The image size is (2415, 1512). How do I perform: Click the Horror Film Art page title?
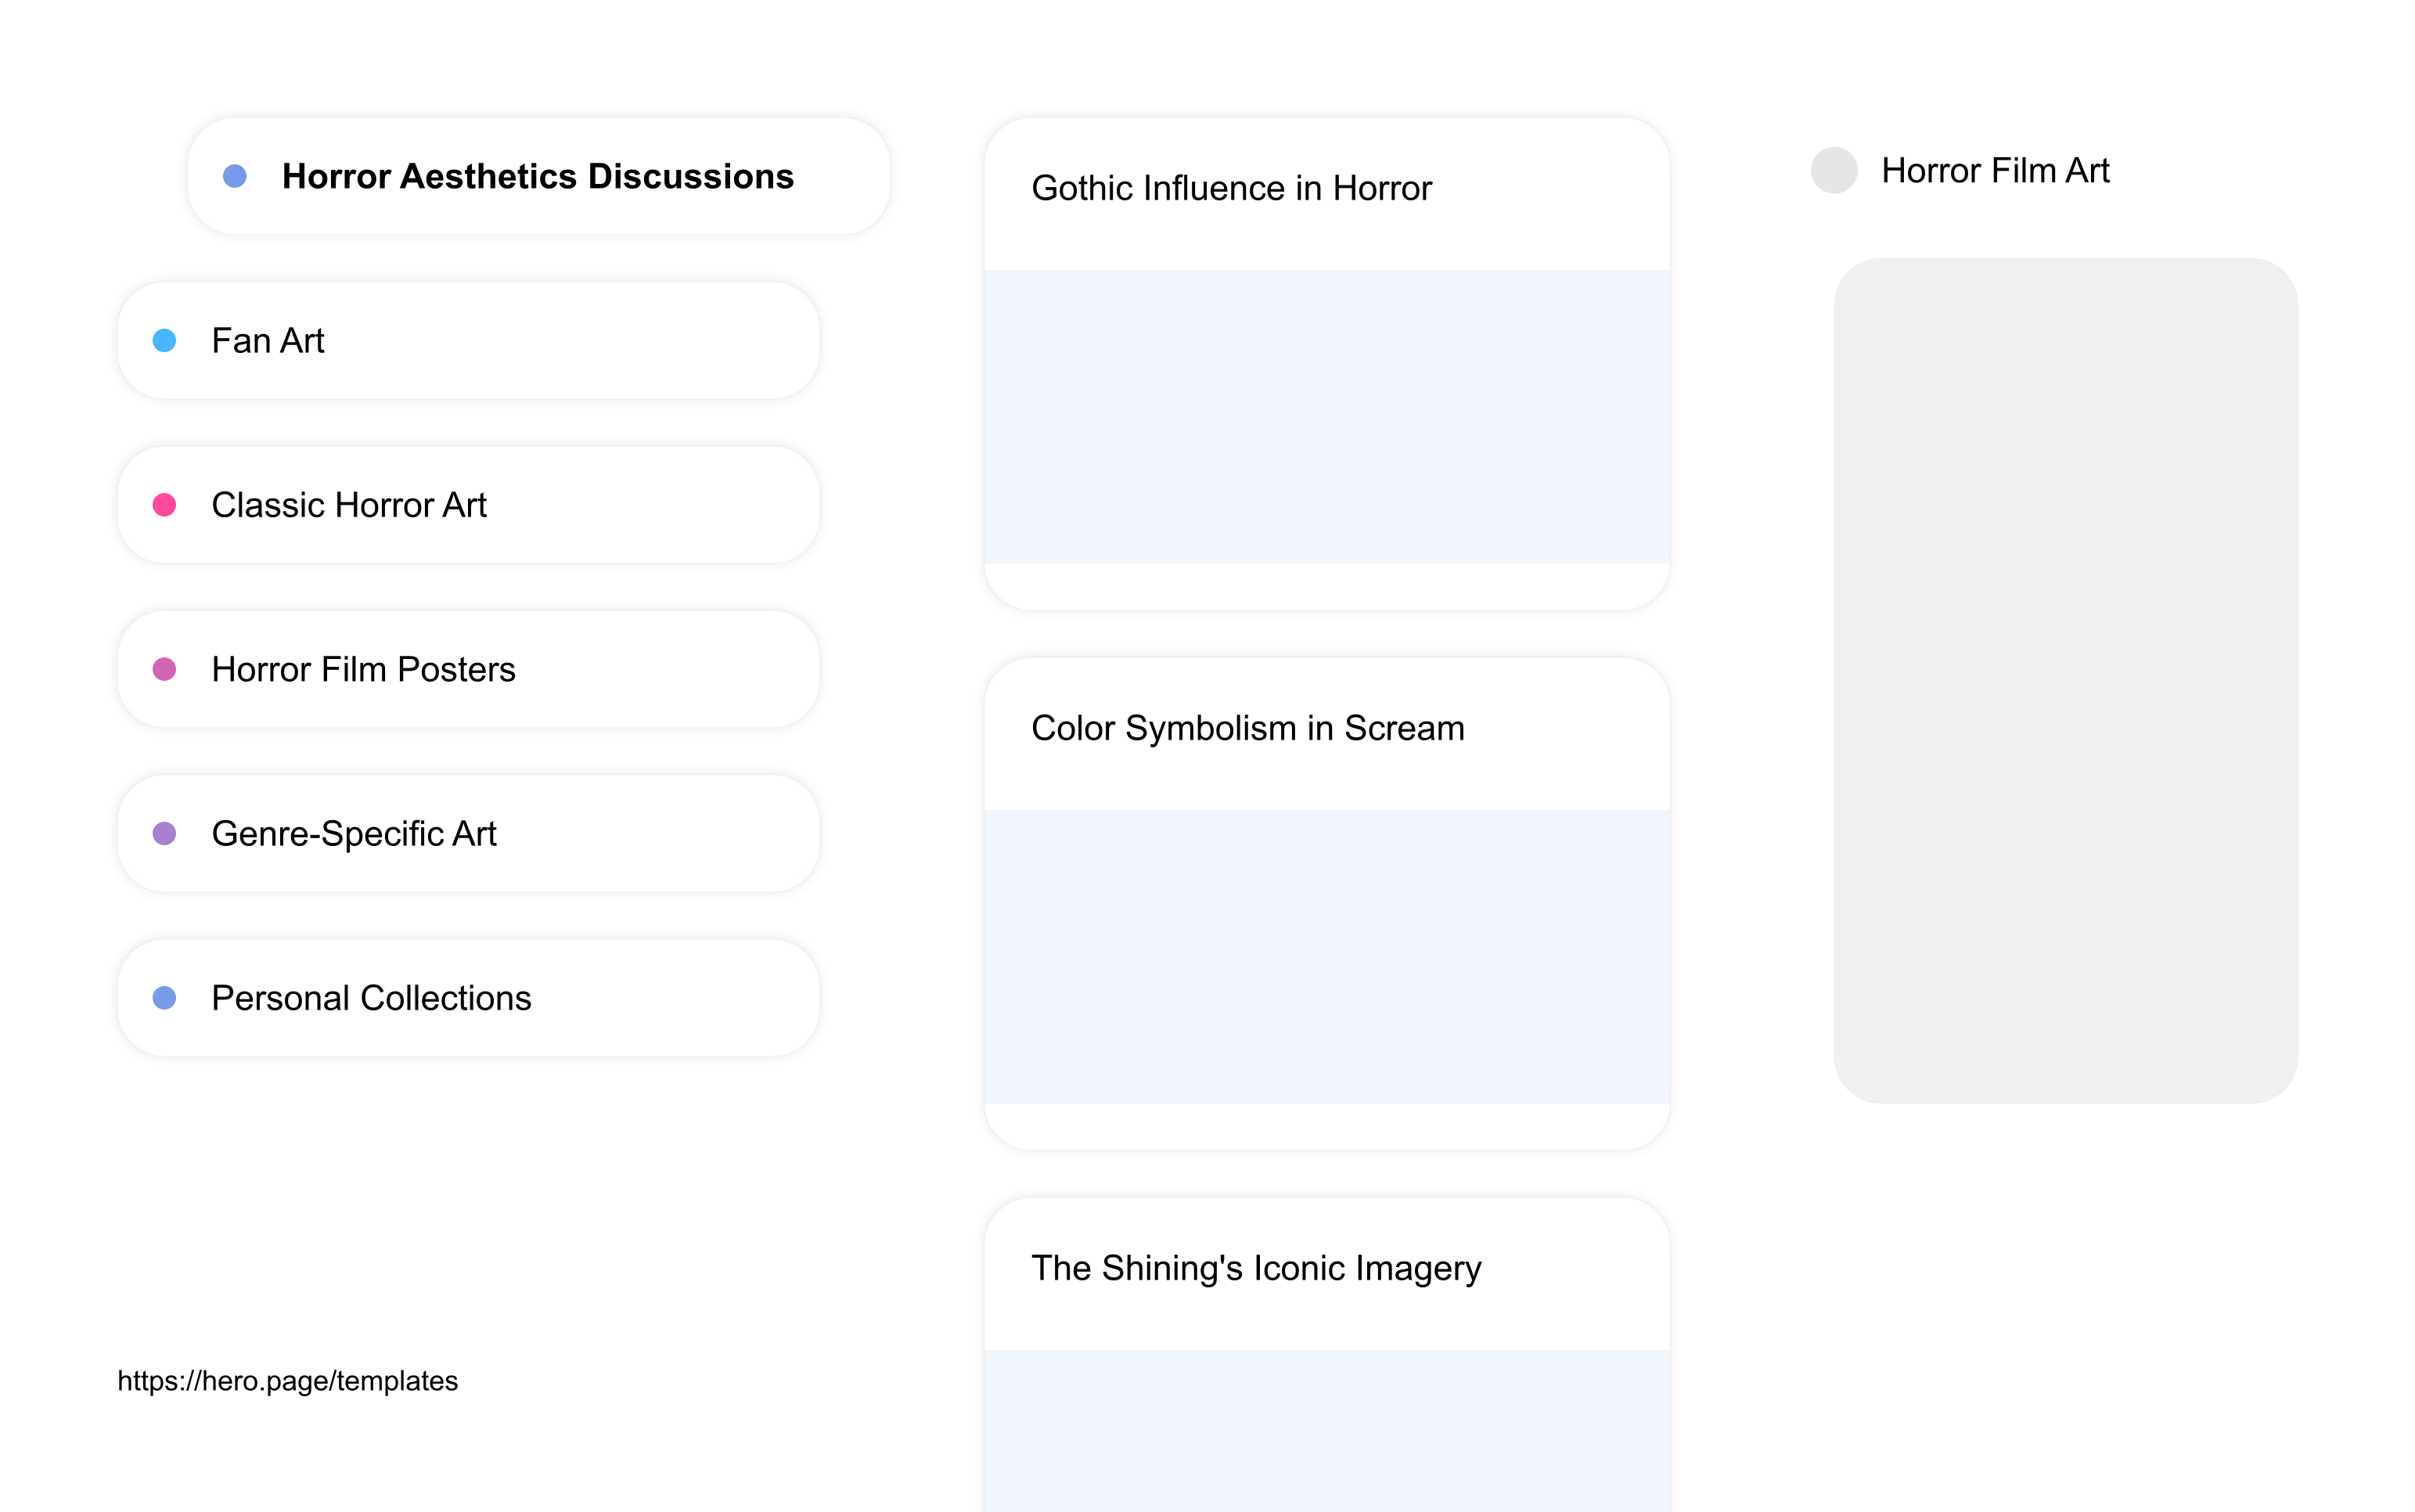pos(1995,171)
